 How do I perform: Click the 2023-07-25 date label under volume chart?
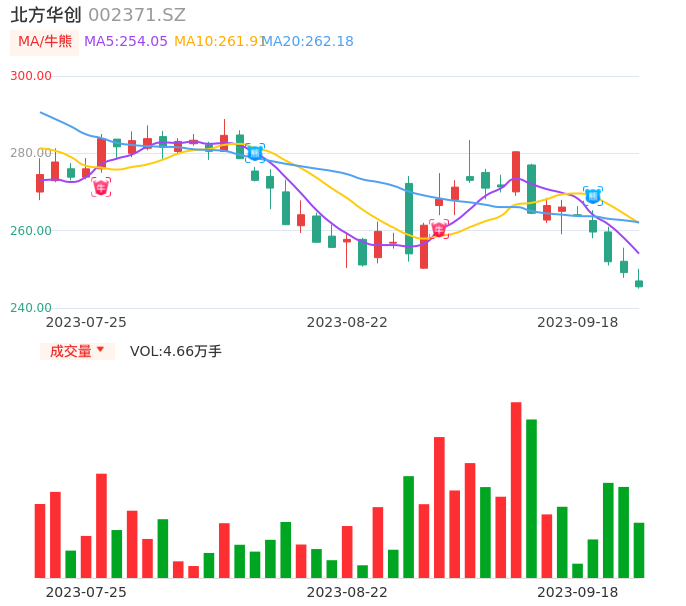point(86,592)
